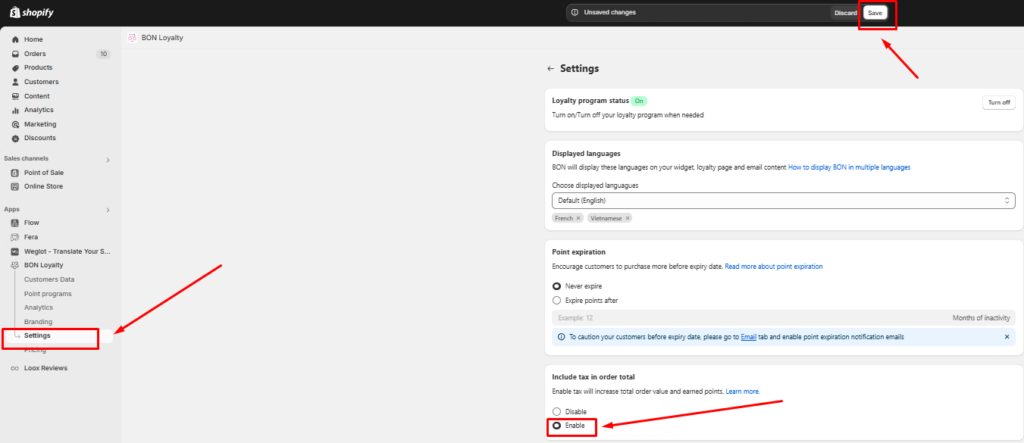Go to Marketing section
The height and width of the screenshot is (443, 1024).
click(40, 124)
